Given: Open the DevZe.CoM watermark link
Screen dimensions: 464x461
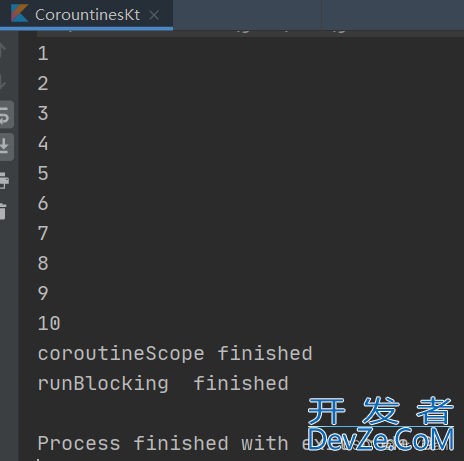Looking at the screenshot, I should 381,440.
